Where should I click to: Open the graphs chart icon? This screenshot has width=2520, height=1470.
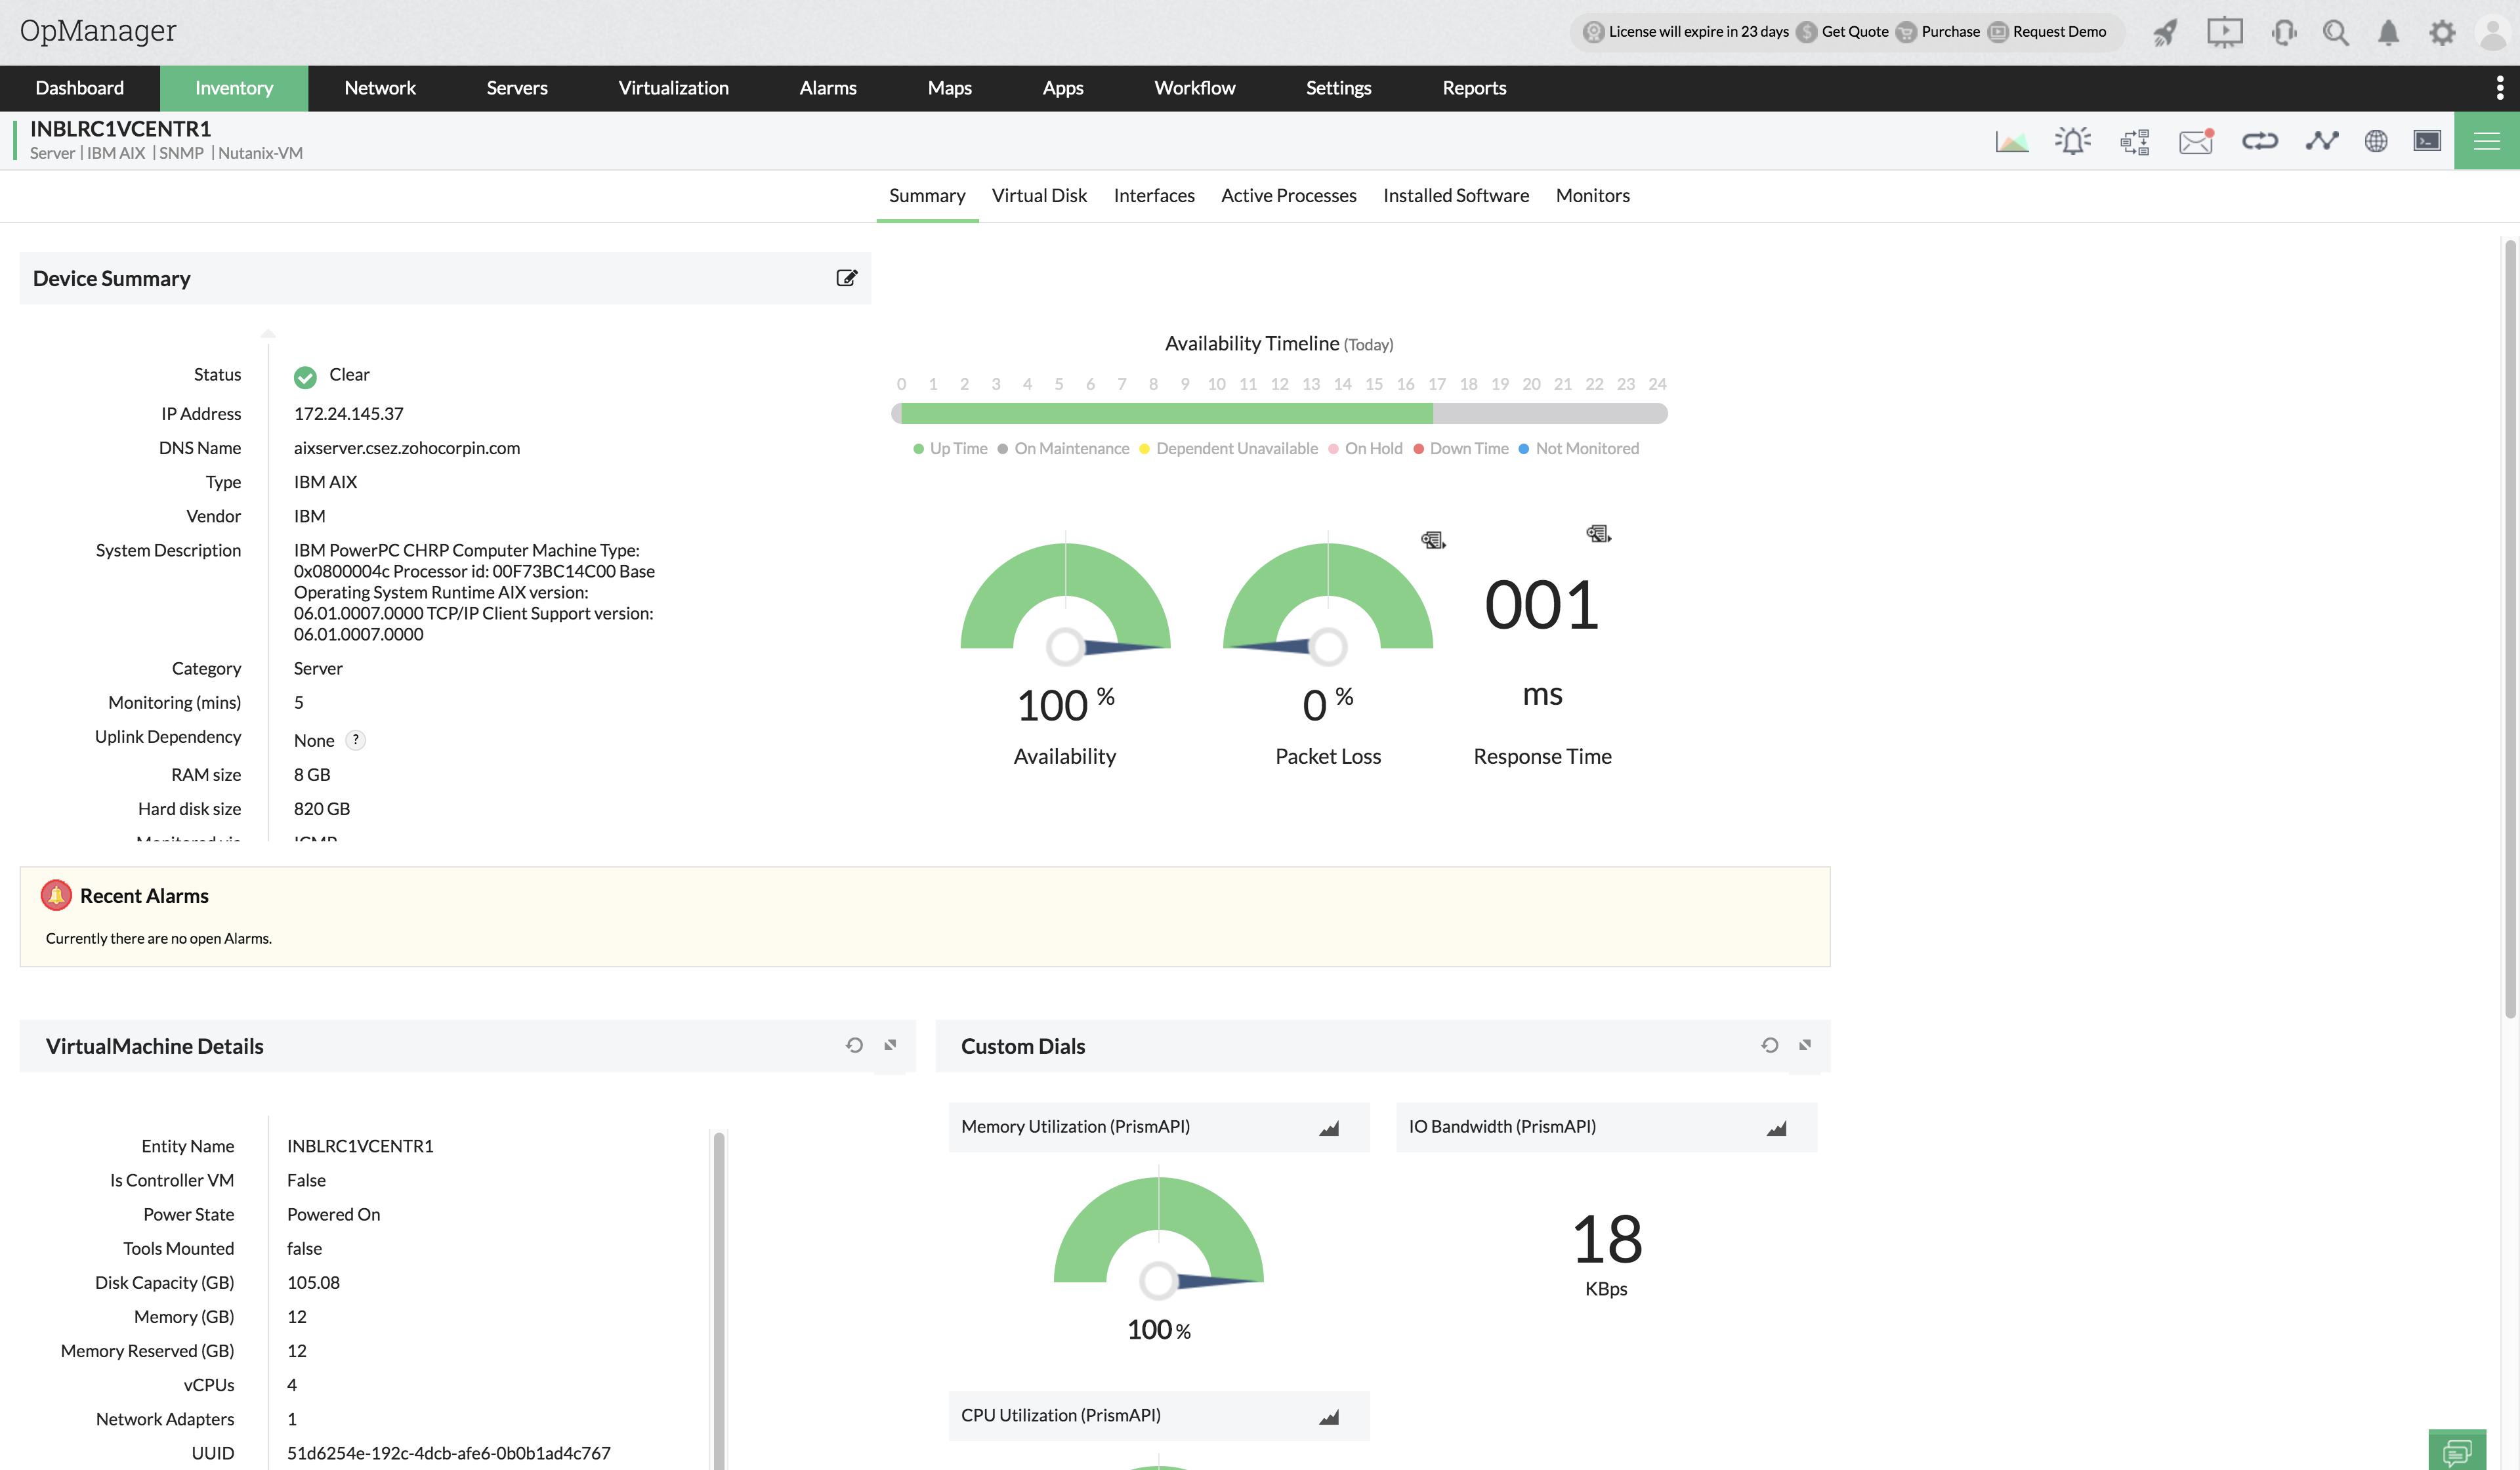[2011, 141]
